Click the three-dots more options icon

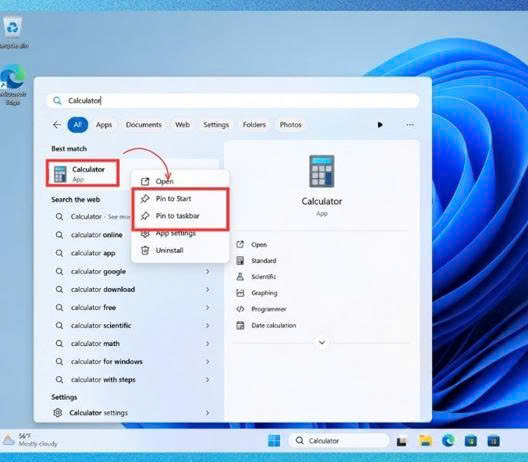point(410,125)
